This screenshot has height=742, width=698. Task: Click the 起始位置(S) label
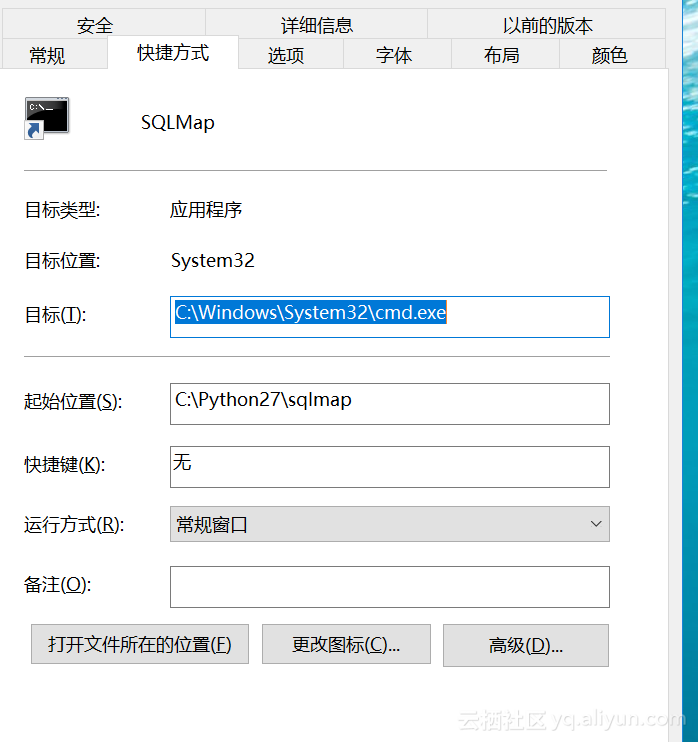(73, 402)
